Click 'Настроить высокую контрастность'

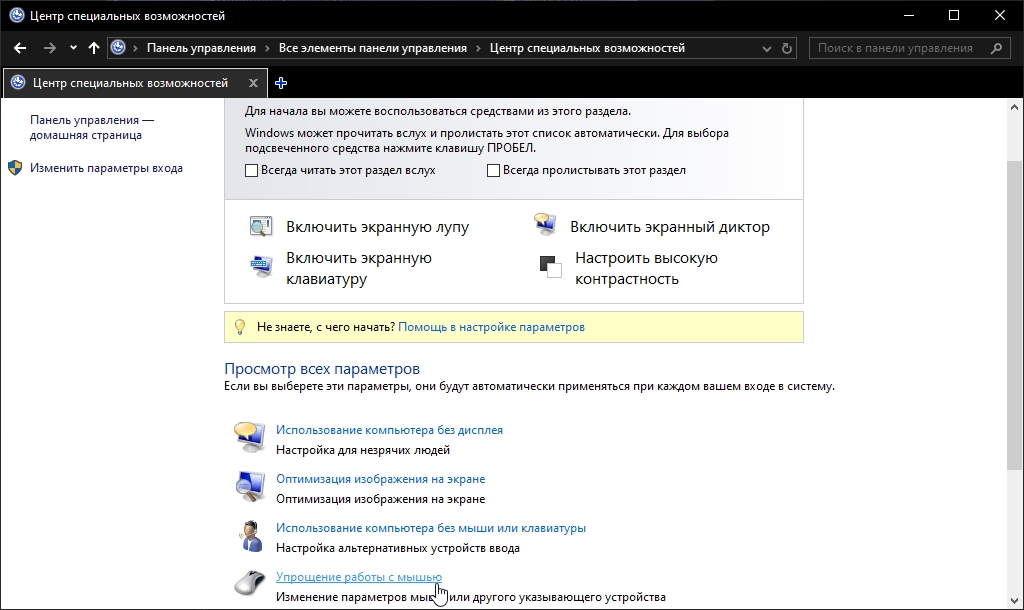pyautogui.click(x=647, y=268)
